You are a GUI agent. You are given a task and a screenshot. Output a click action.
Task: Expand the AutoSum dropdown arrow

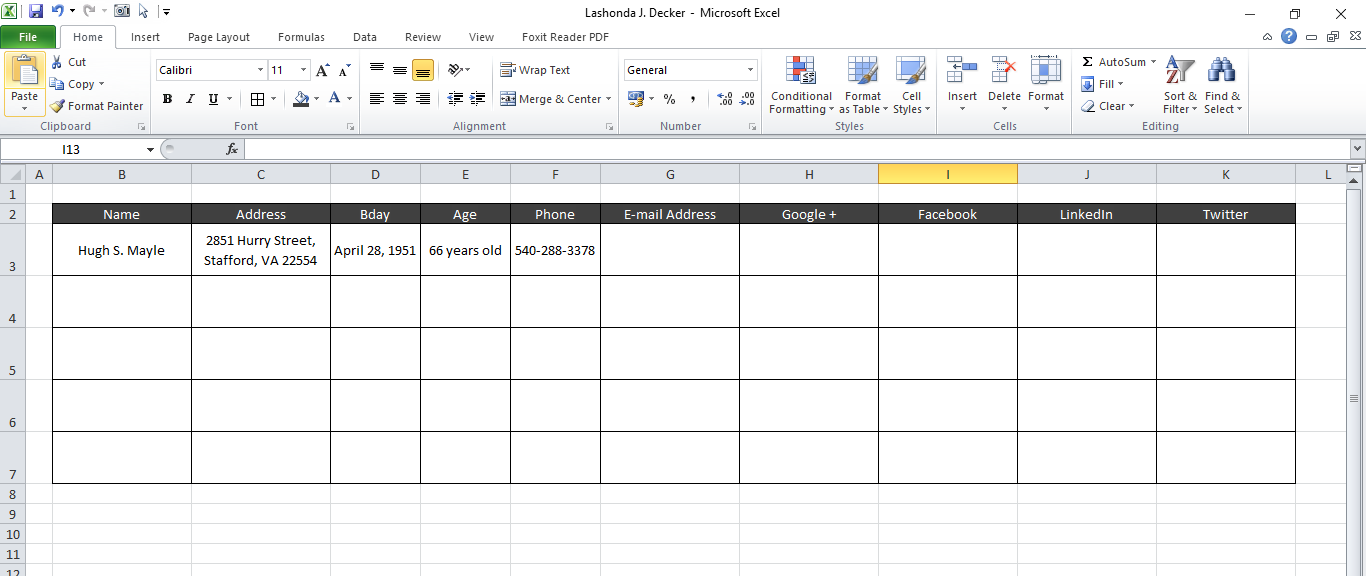[x=1153, y=62]
